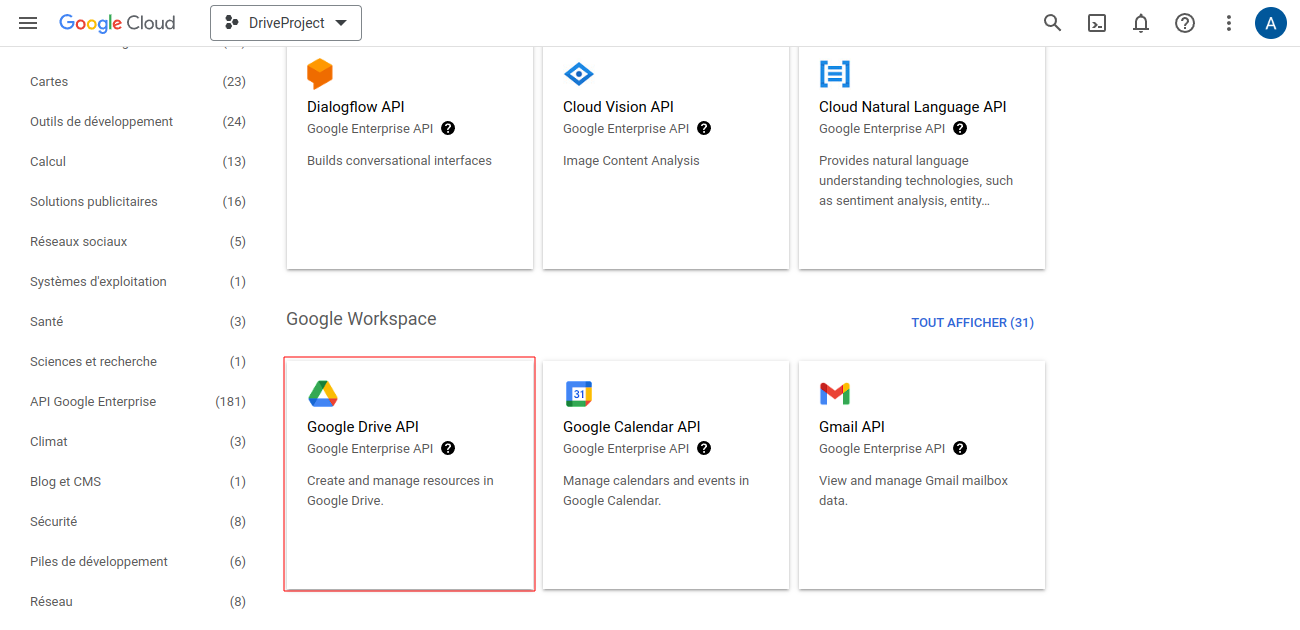Select the Santé sidebar entry
The image size is (1300, 630).
coord(46,321)
